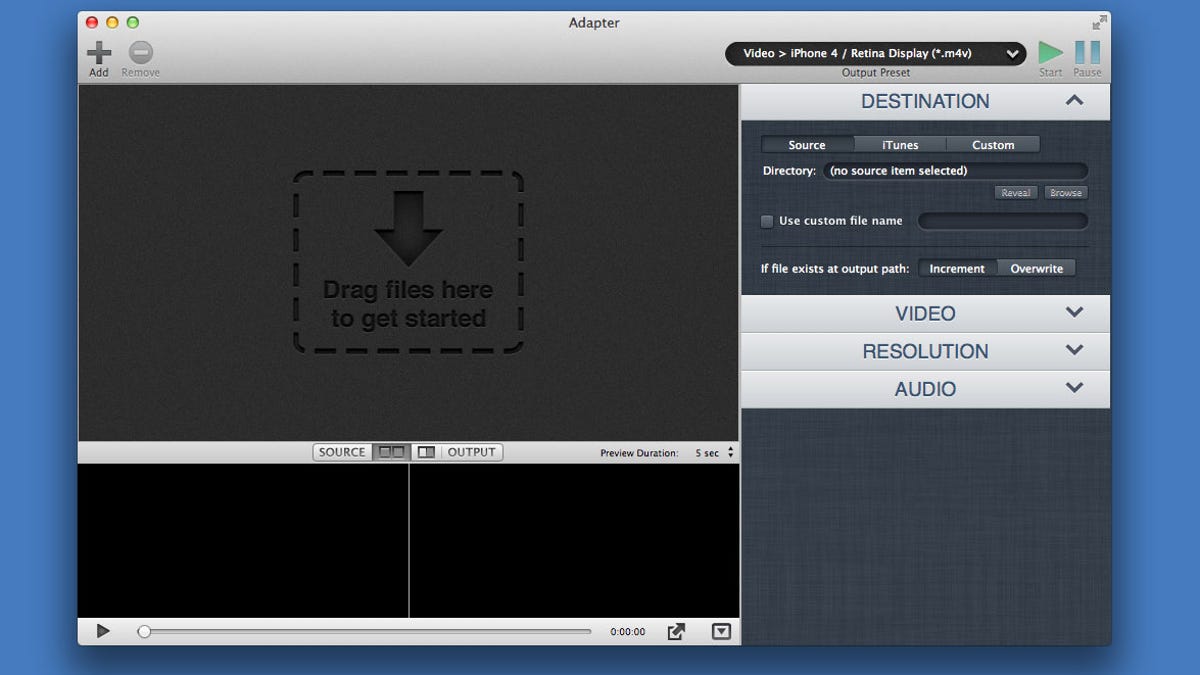Click the Directory path field
The image size is (1200, 675).
[955, 171]
